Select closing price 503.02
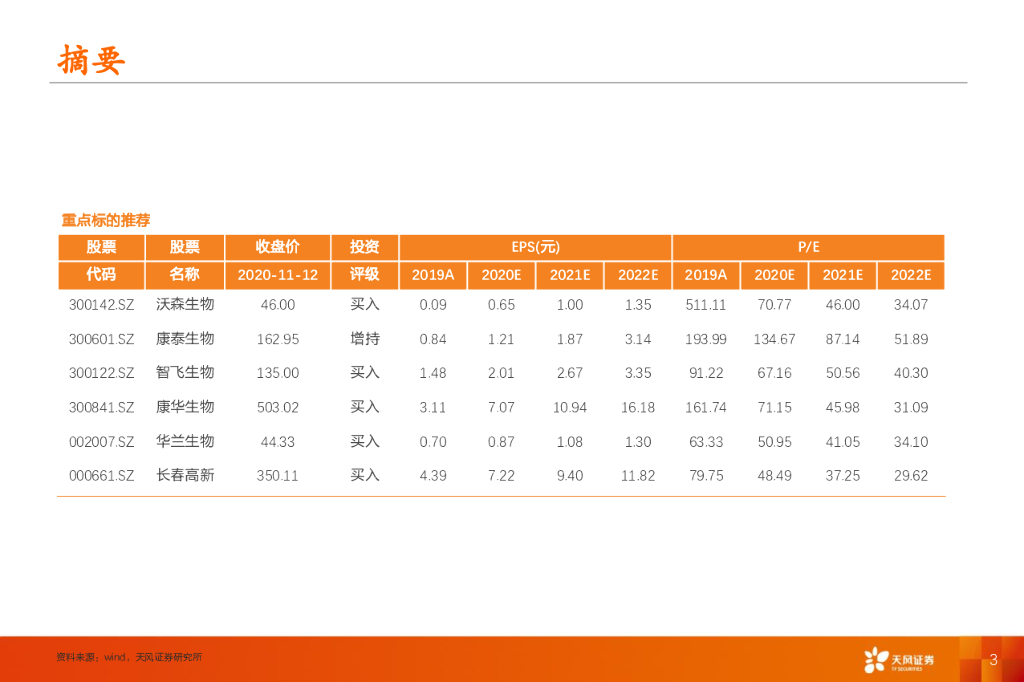The image size is (1024, 682). click(278, 408)
